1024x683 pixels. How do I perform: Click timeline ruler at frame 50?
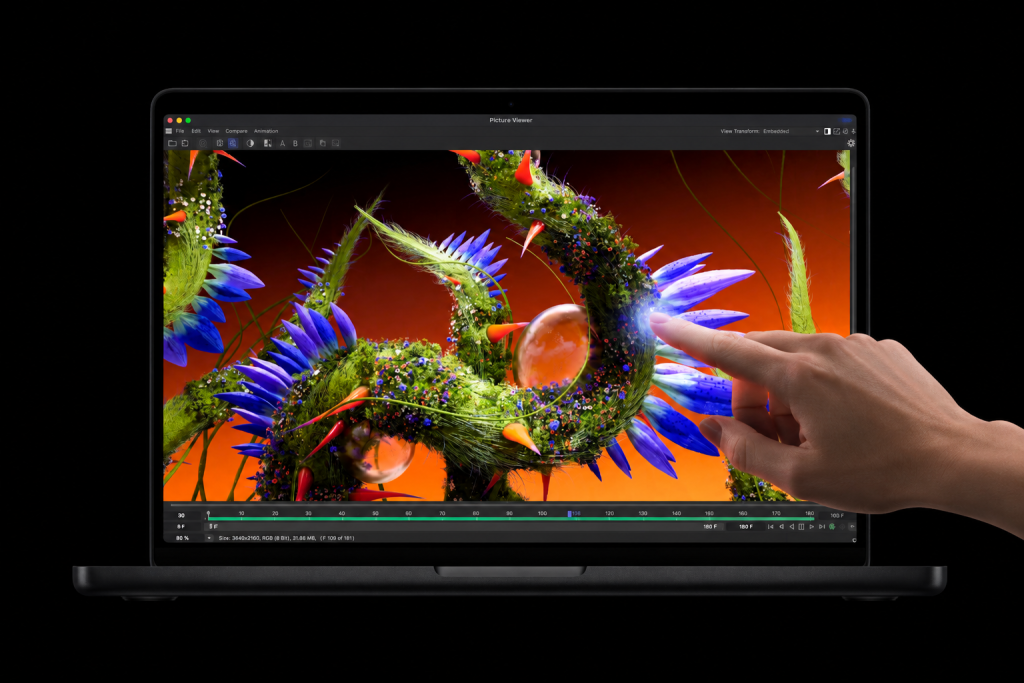(375, 513)
